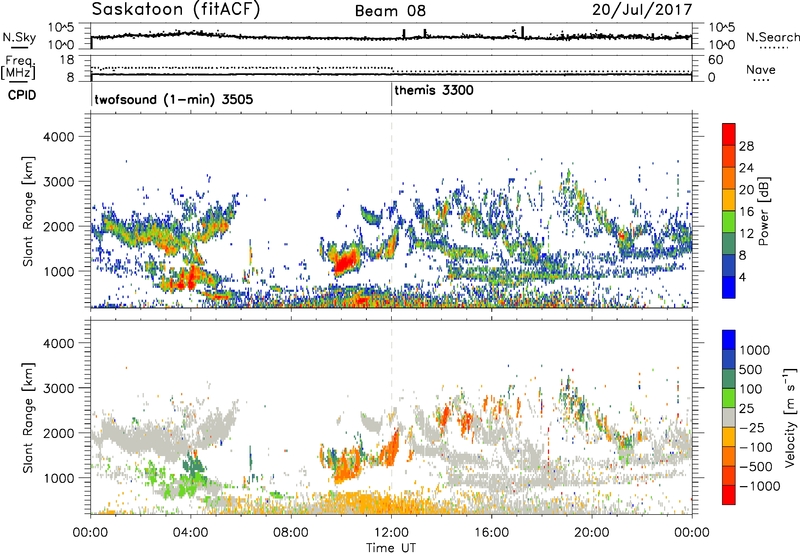800x554 pixels.
Task: Click the 3000 tick on the velocity panel
Action: point(58,388)
